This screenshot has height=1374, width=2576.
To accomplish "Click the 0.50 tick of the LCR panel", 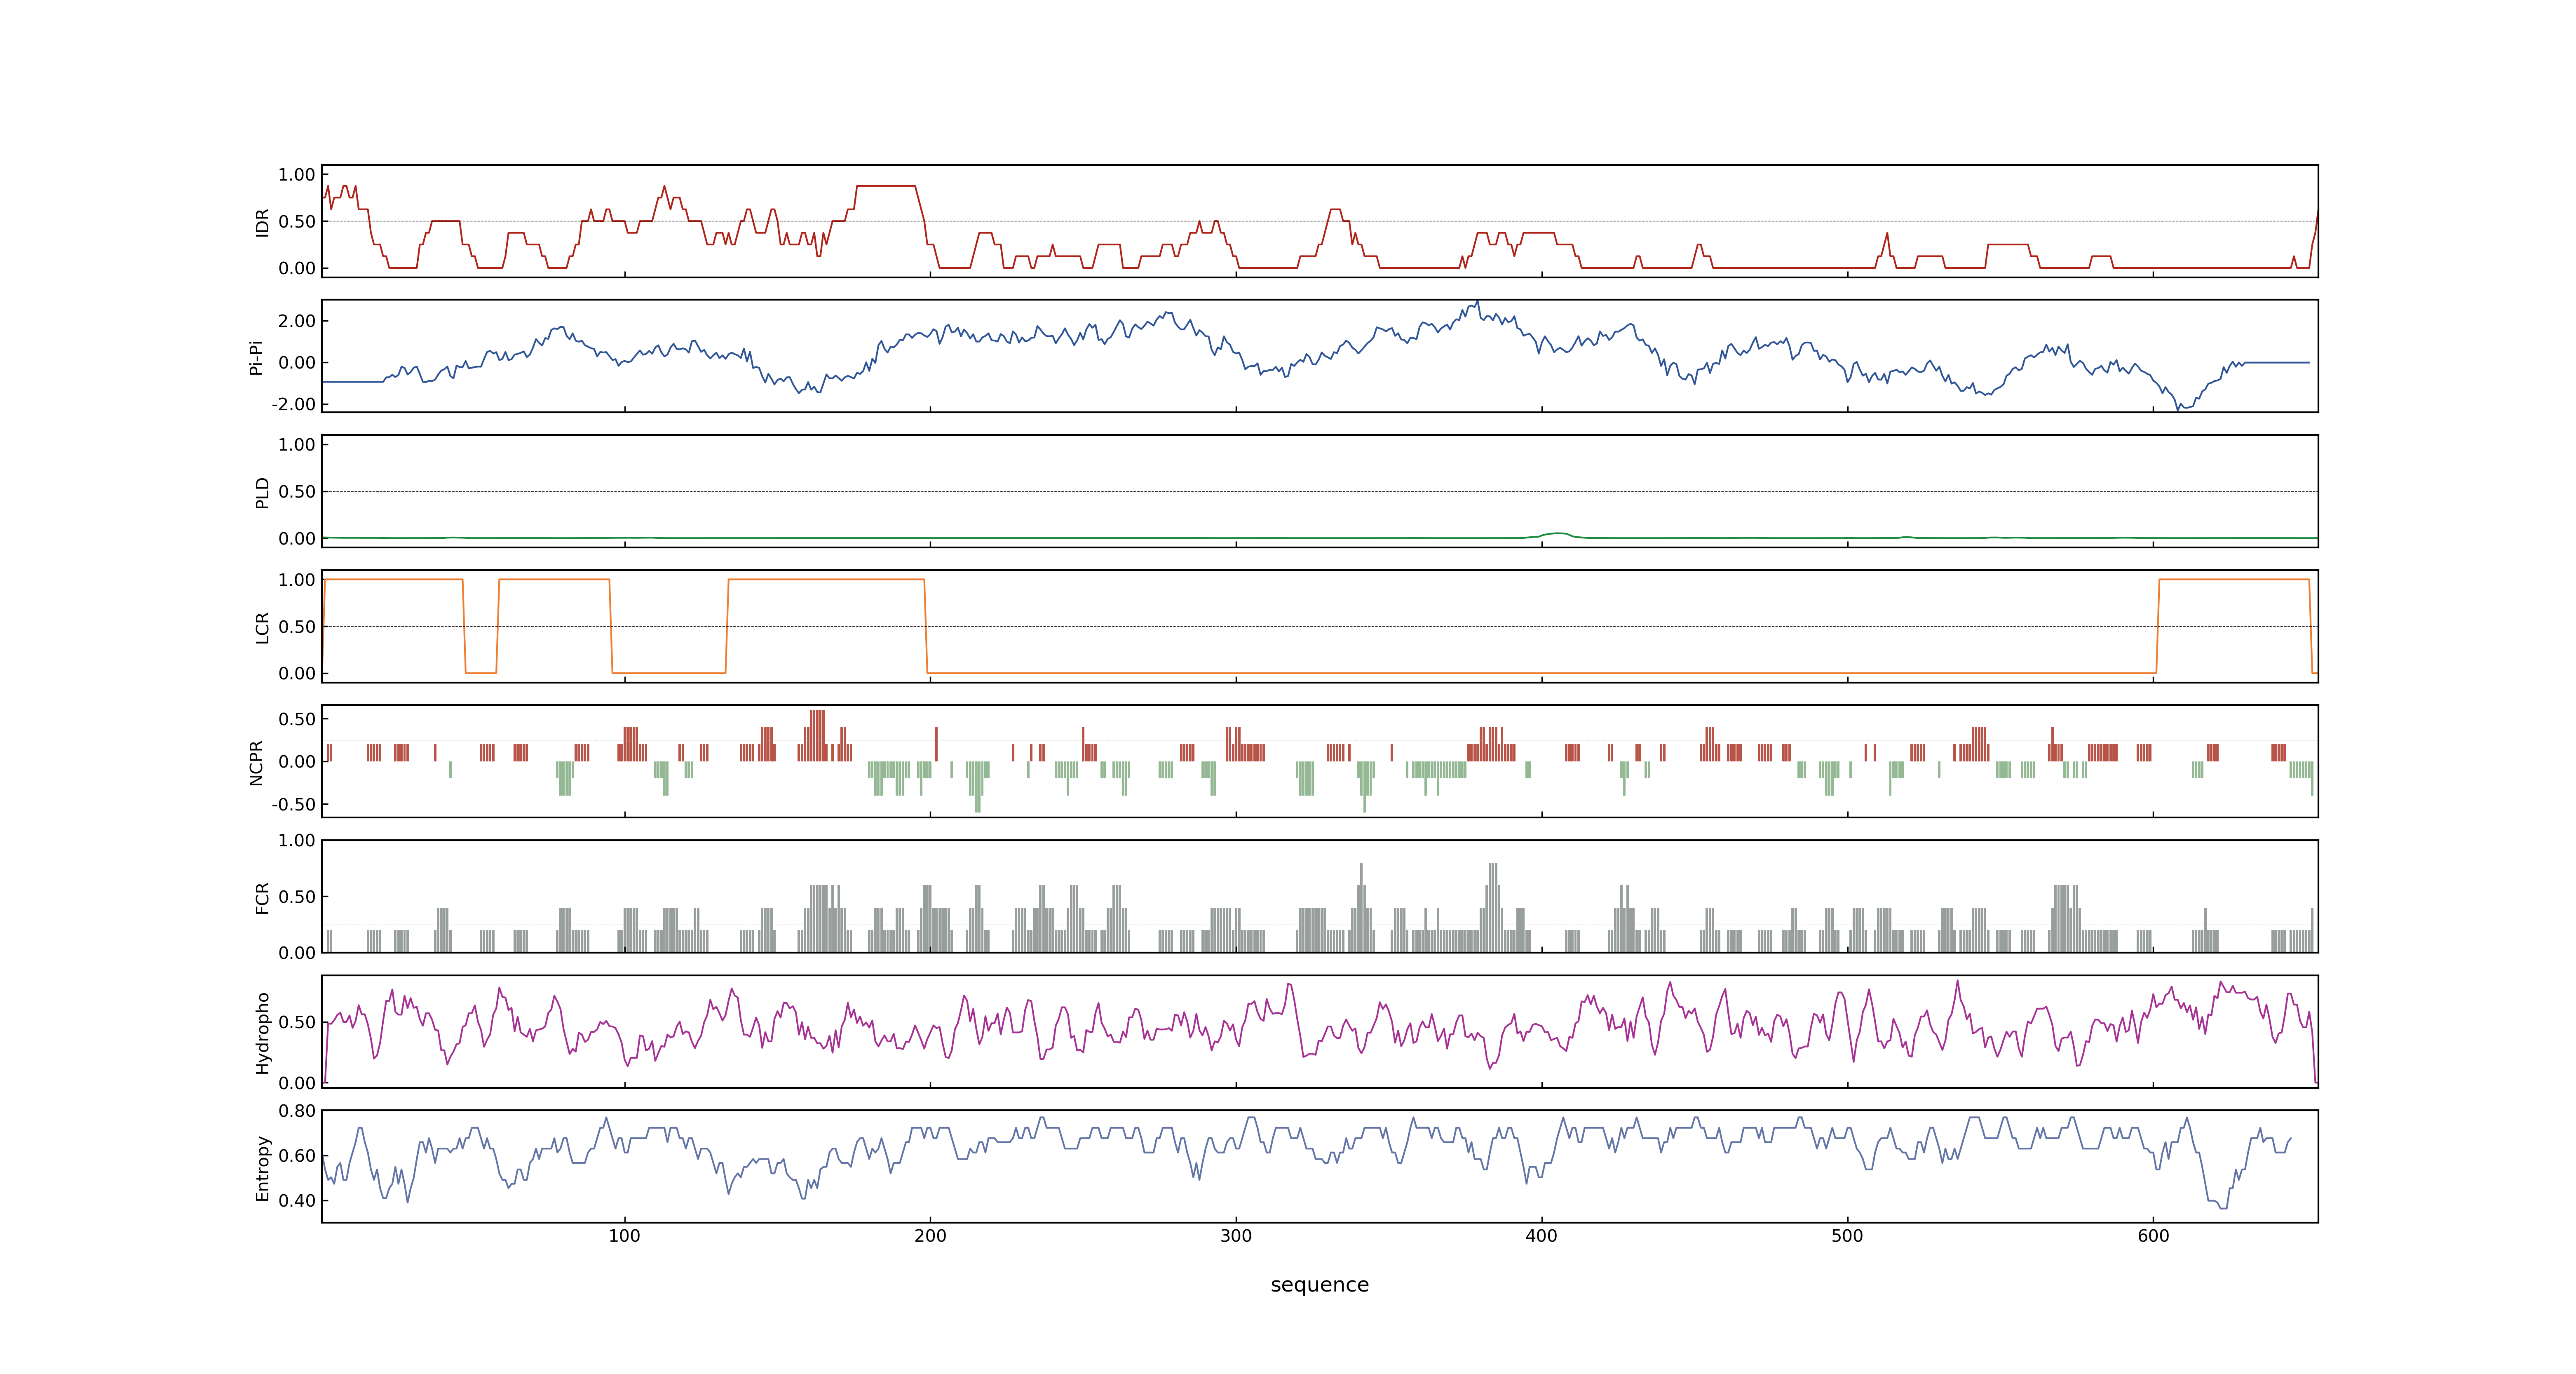I will click(x=297, y=627).
